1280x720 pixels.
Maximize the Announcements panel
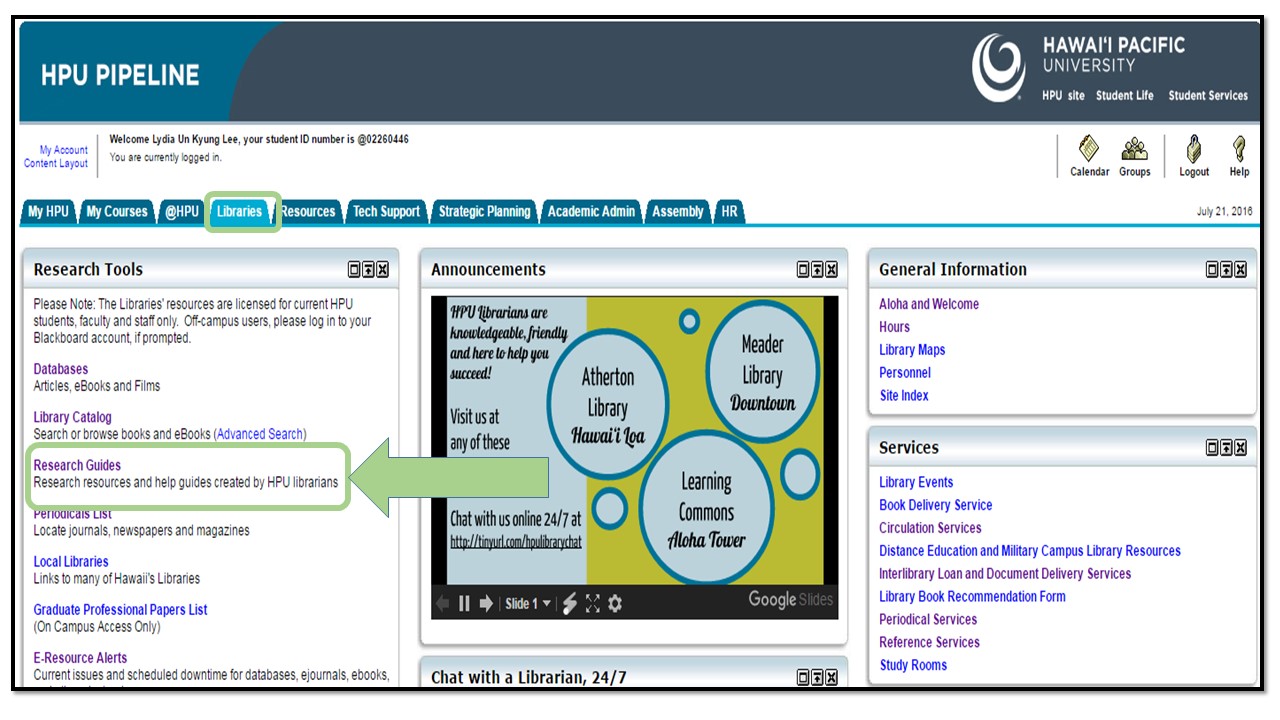804,270
